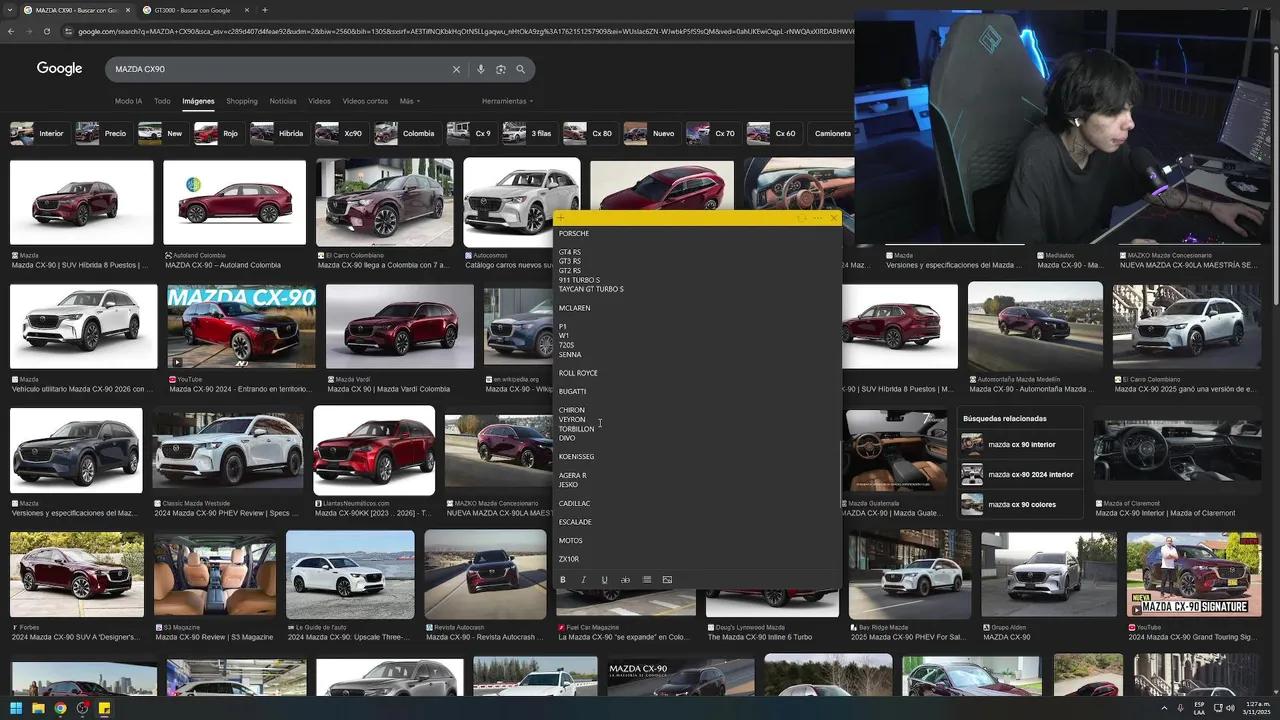
Task: Expand the Más dropdown menu
Action: click(x=409, y=101)
